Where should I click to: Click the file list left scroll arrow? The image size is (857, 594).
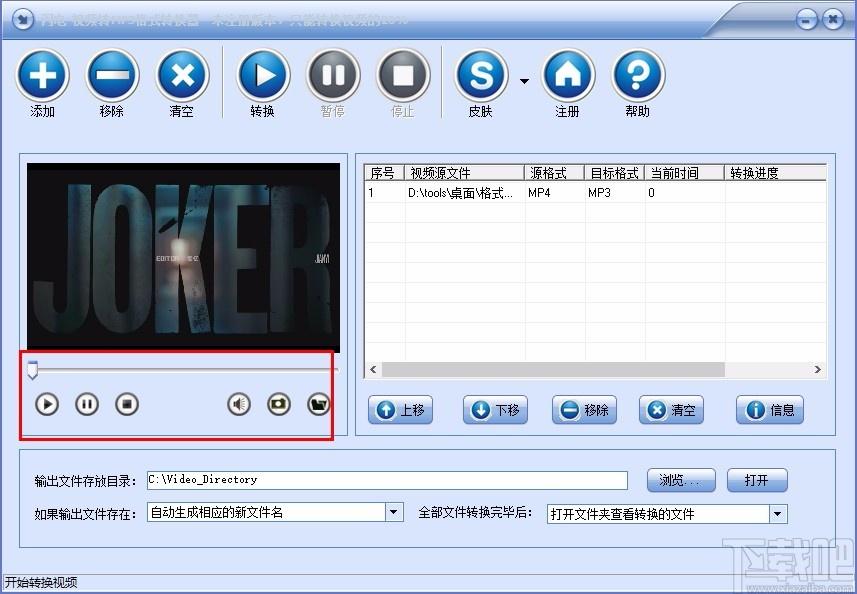[373, 369]
